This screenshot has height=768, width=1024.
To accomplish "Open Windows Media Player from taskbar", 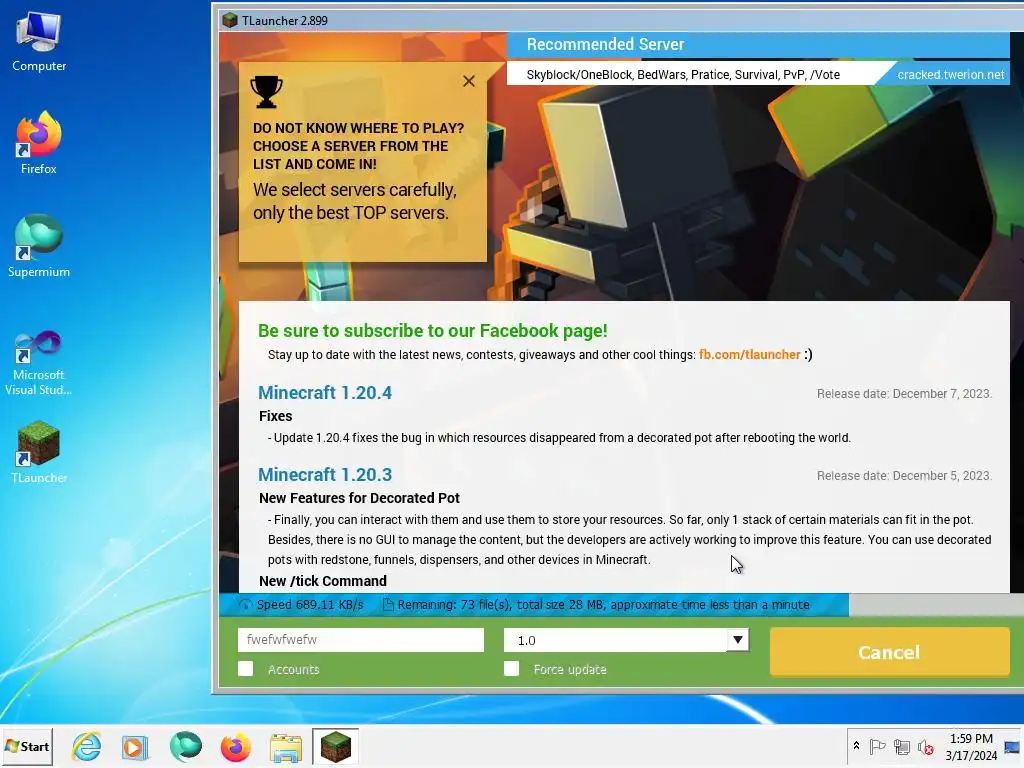I will (x=136, y=746).
